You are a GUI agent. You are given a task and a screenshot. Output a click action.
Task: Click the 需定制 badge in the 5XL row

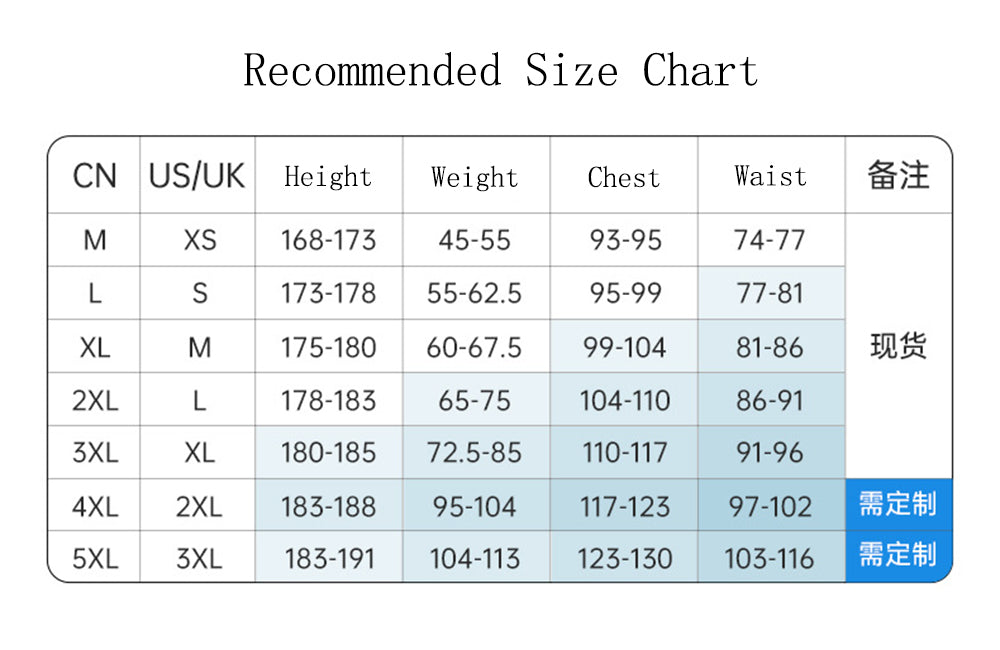898,555
